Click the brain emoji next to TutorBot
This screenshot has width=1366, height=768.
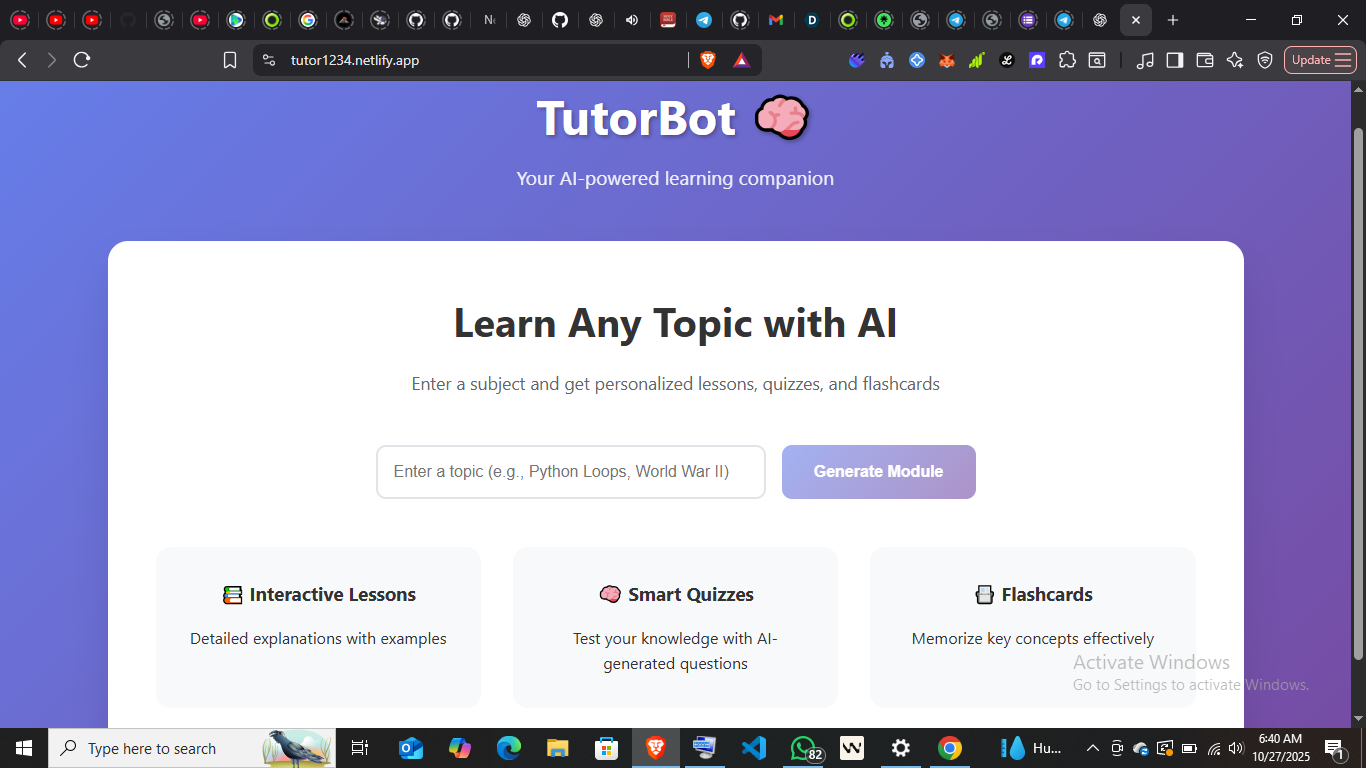781,118
